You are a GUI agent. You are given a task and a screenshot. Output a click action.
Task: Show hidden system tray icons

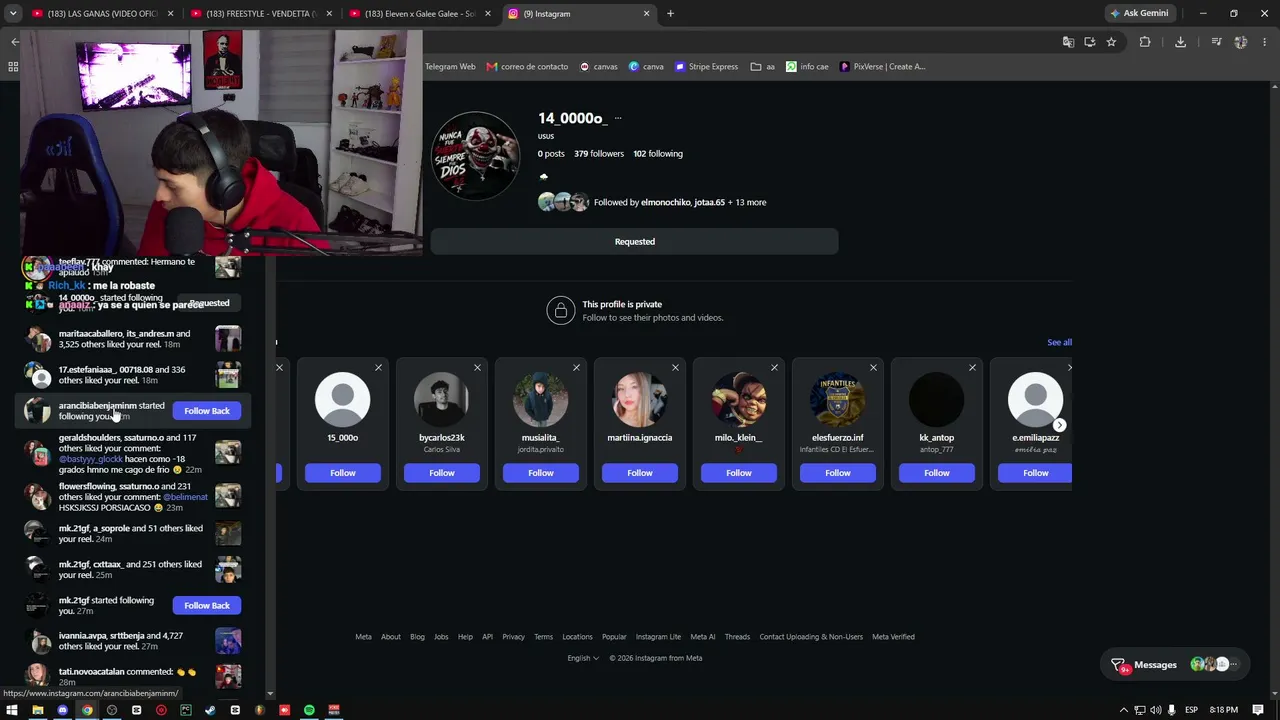tap(1124, 710)
